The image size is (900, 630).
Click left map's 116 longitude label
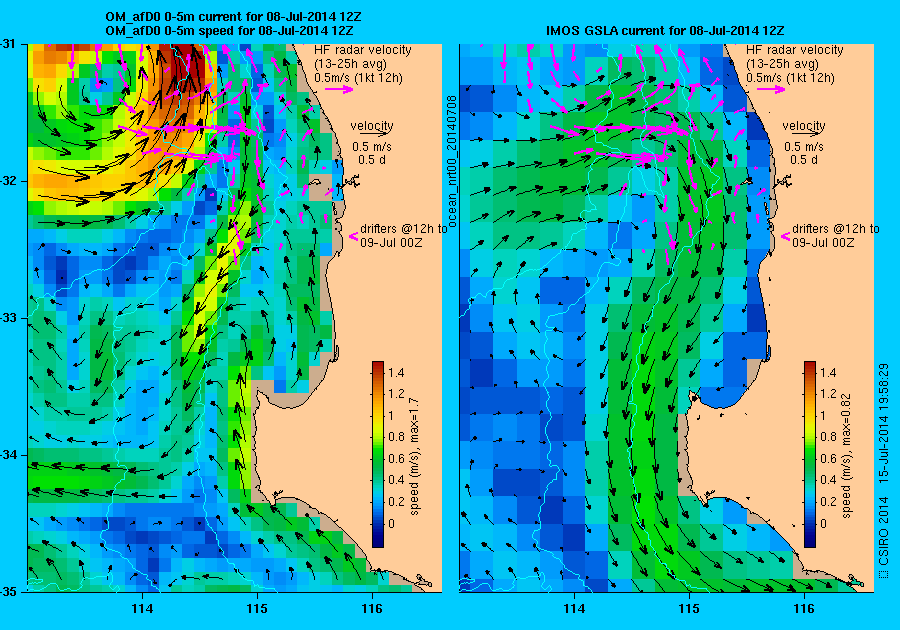(372, 609)
